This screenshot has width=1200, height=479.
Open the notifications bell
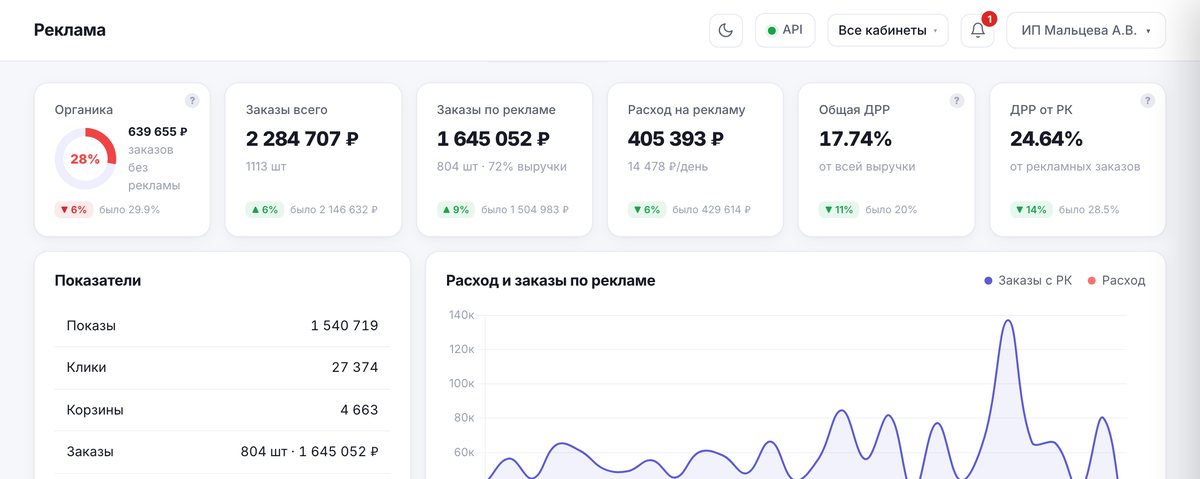click(x=978, y=30)
